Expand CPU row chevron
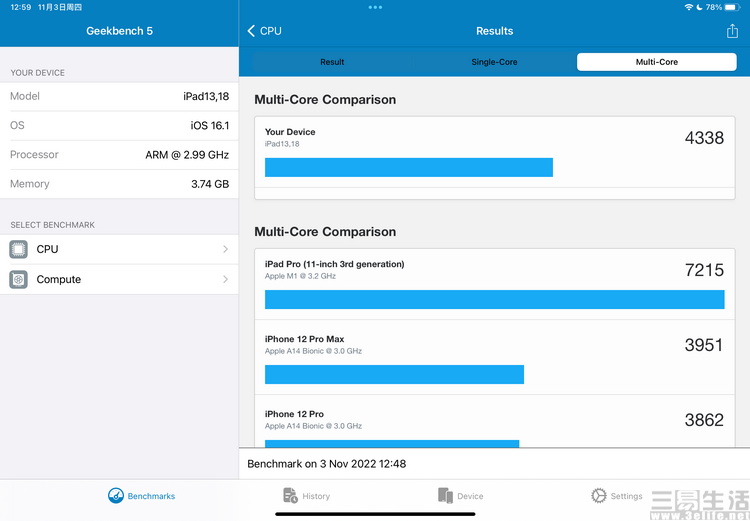Image resolution: width=750 pixels, height=521 pixels. [x=225, y=249]
